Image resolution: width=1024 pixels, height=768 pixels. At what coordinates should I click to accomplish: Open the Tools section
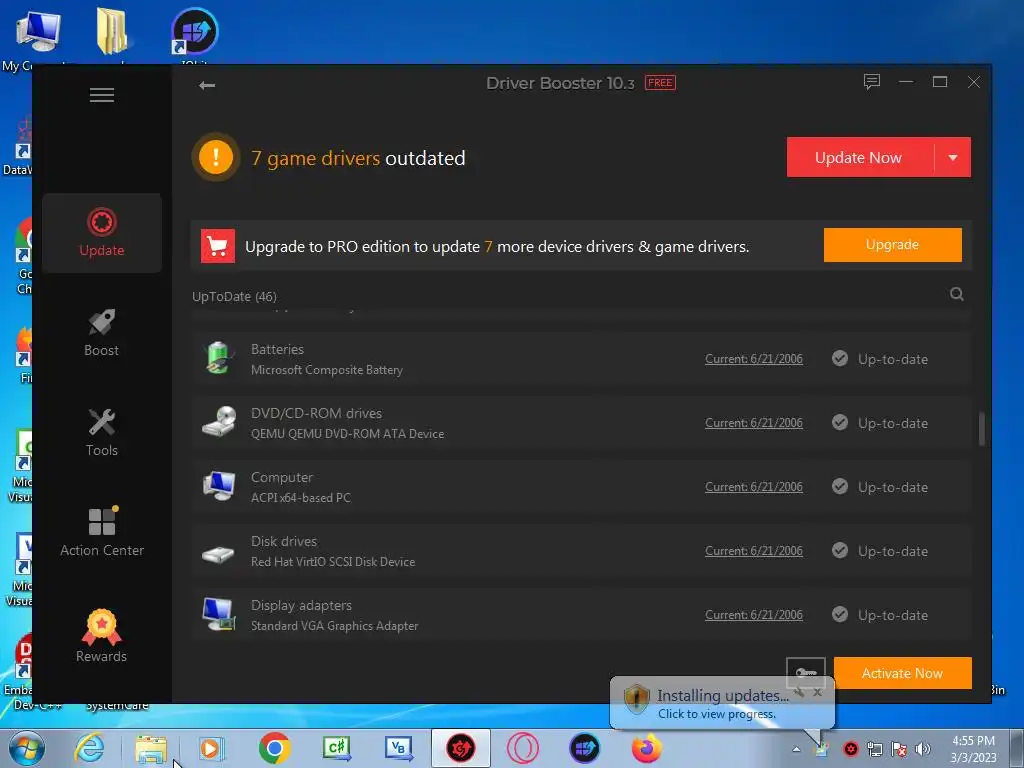pyautogui.click(x=102, y=432)
